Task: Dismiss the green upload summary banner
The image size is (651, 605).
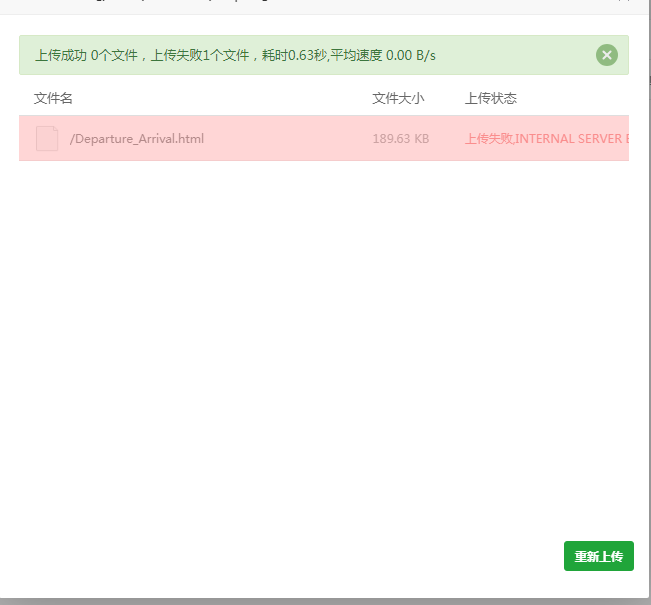Action: pyautogui.click(x=606, y=55)
